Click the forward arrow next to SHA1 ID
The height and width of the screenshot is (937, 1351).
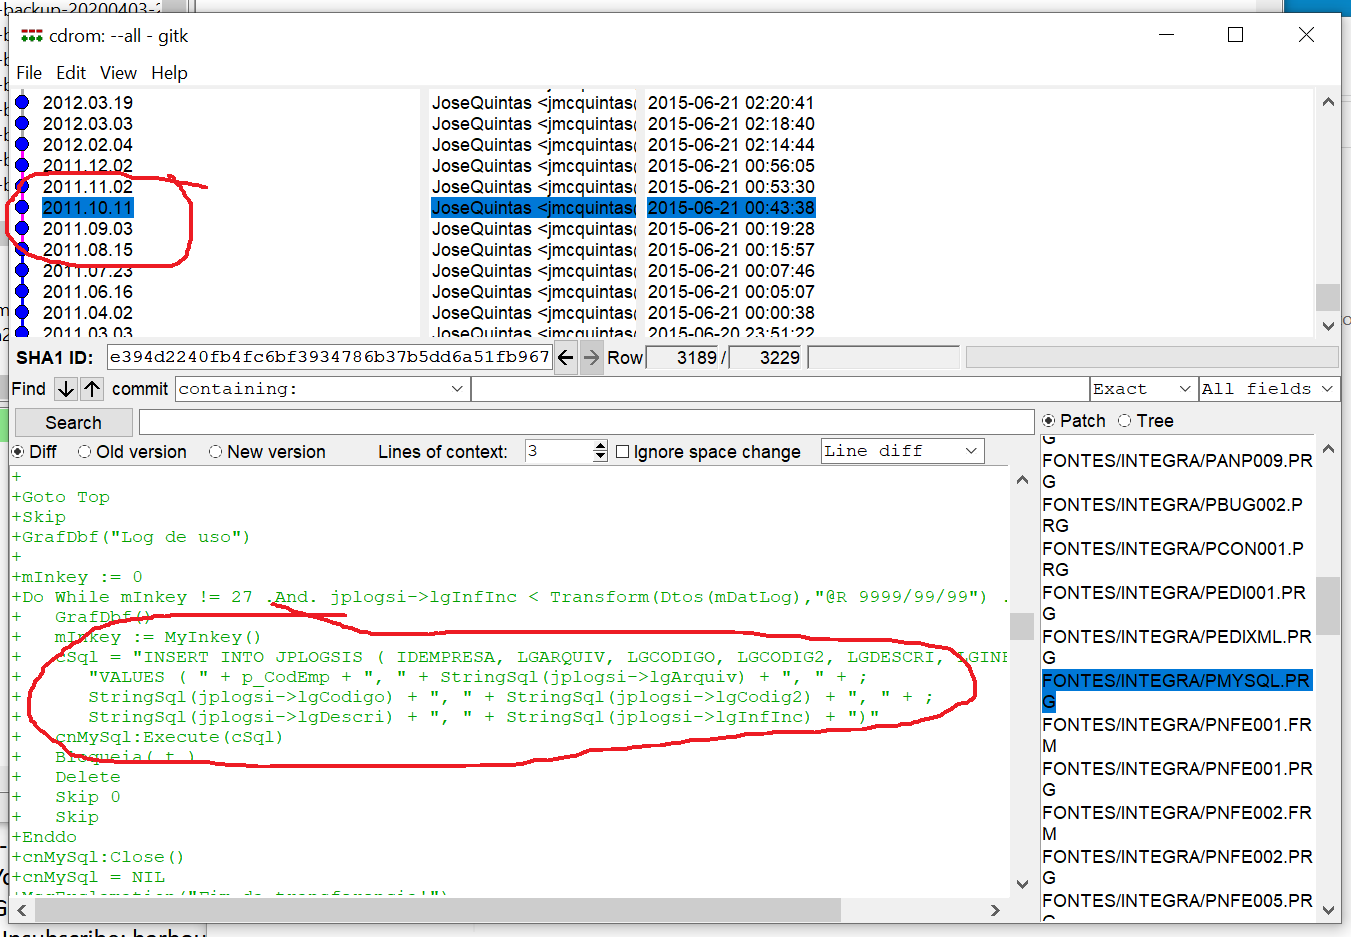click(x=592, y=358)
